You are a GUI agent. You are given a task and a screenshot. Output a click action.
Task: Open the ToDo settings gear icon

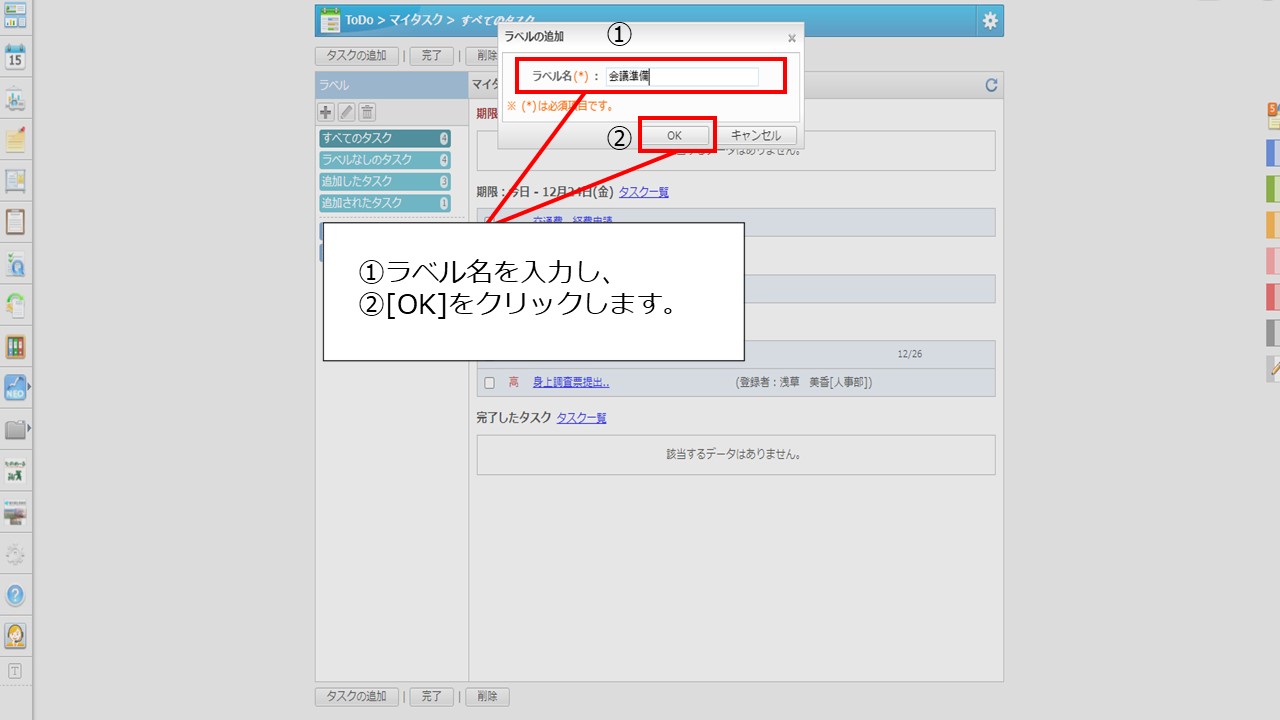[990, 21]
